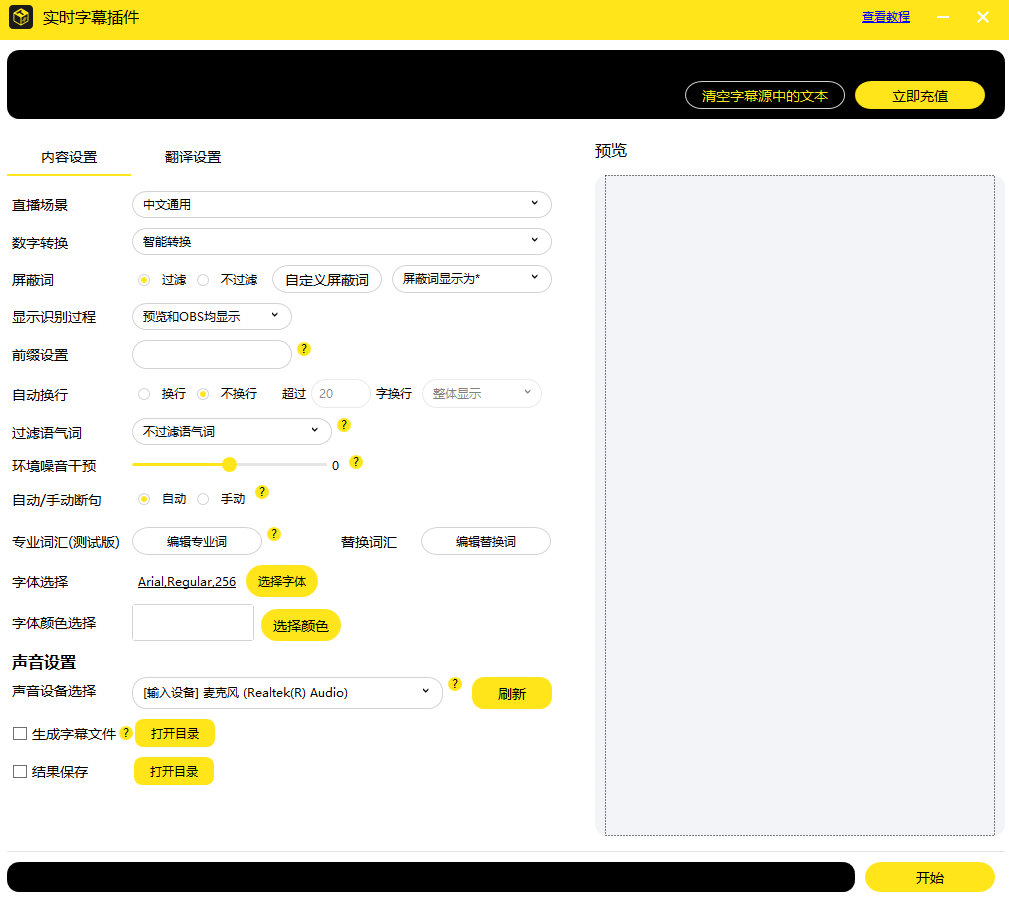Image resolution: width=1009 pixels, height=903 pixels.
Task: Open the 直播场景 dropdown showing 中文通用
Action: coord(341,204)
